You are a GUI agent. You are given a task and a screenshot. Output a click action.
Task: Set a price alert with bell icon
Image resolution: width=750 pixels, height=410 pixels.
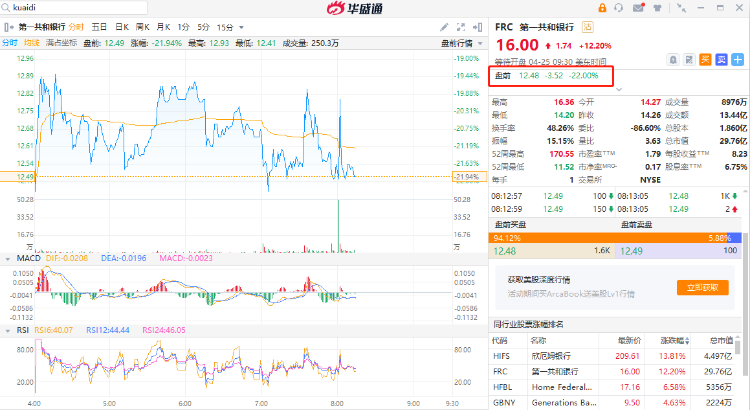(673, 60)
